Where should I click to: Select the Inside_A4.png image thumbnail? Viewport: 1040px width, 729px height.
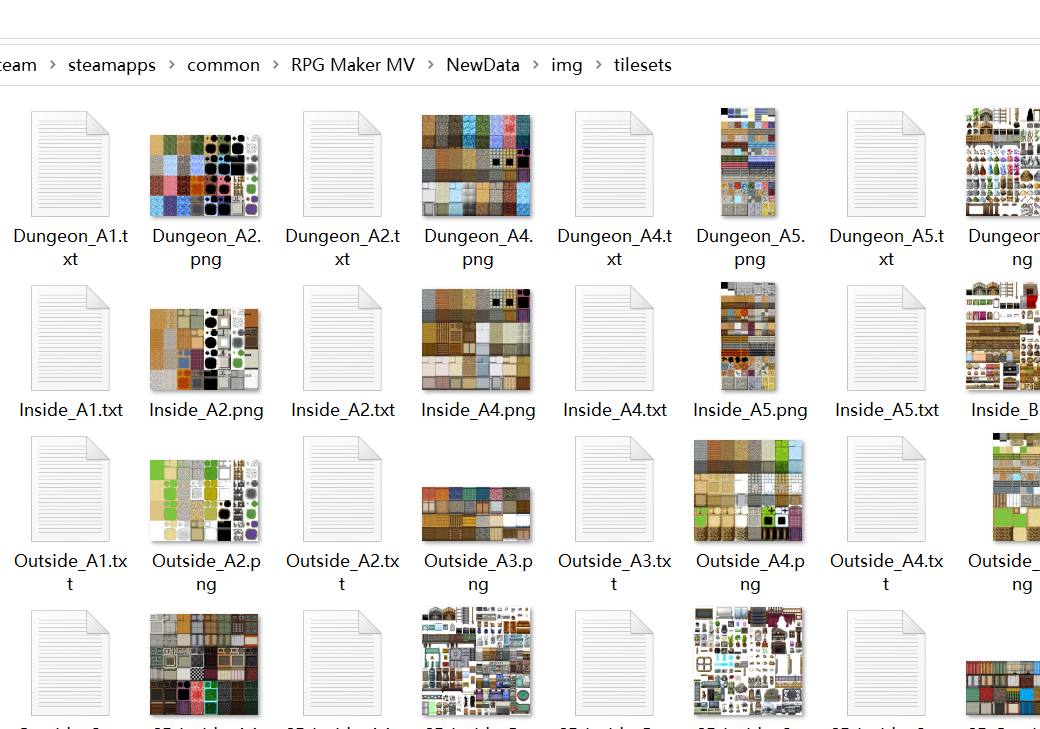pos(476,340)
